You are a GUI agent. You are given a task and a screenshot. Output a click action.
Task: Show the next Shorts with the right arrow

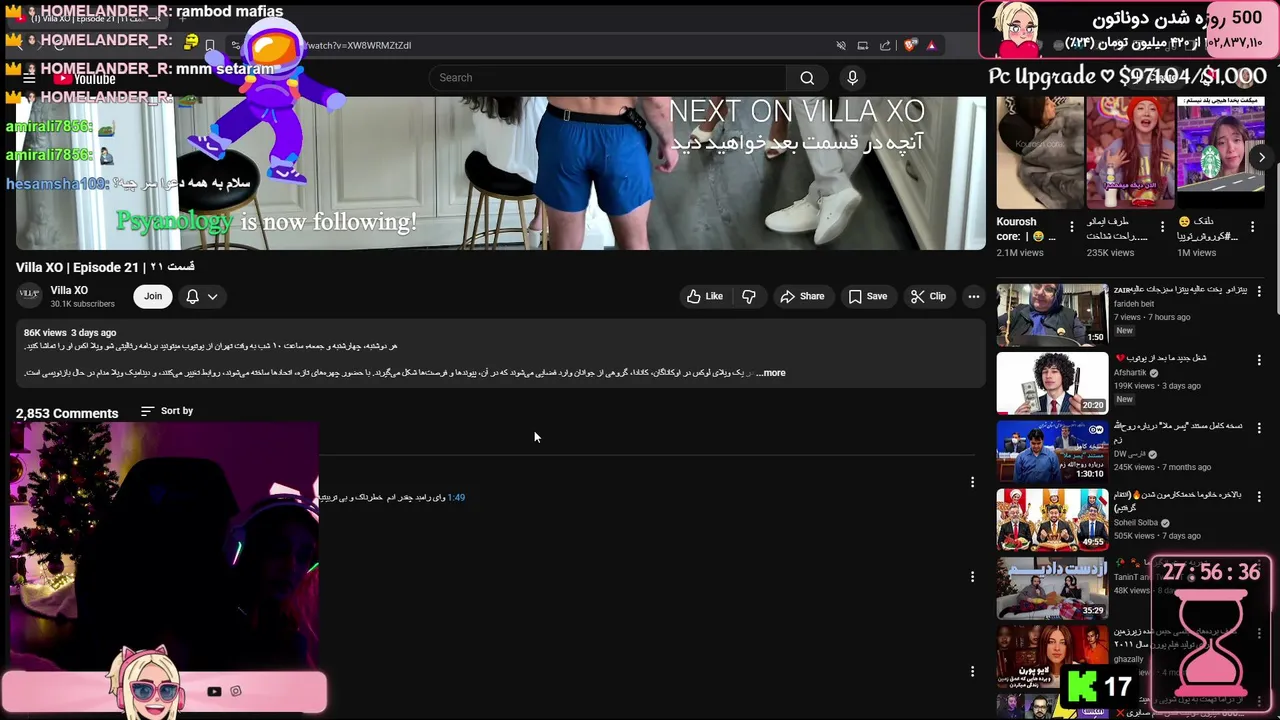[x=1262, y=157]
